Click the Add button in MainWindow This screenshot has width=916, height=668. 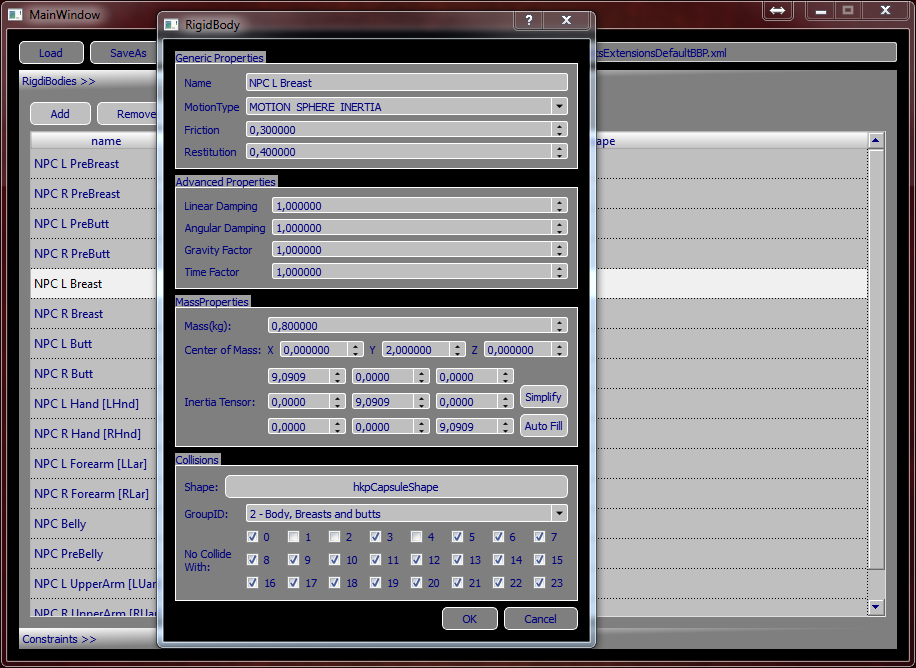(60, 114)
